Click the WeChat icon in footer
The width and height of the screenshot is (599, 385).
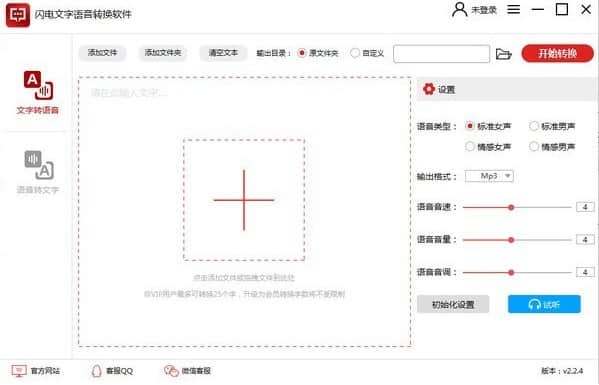[x=171, y=370]
